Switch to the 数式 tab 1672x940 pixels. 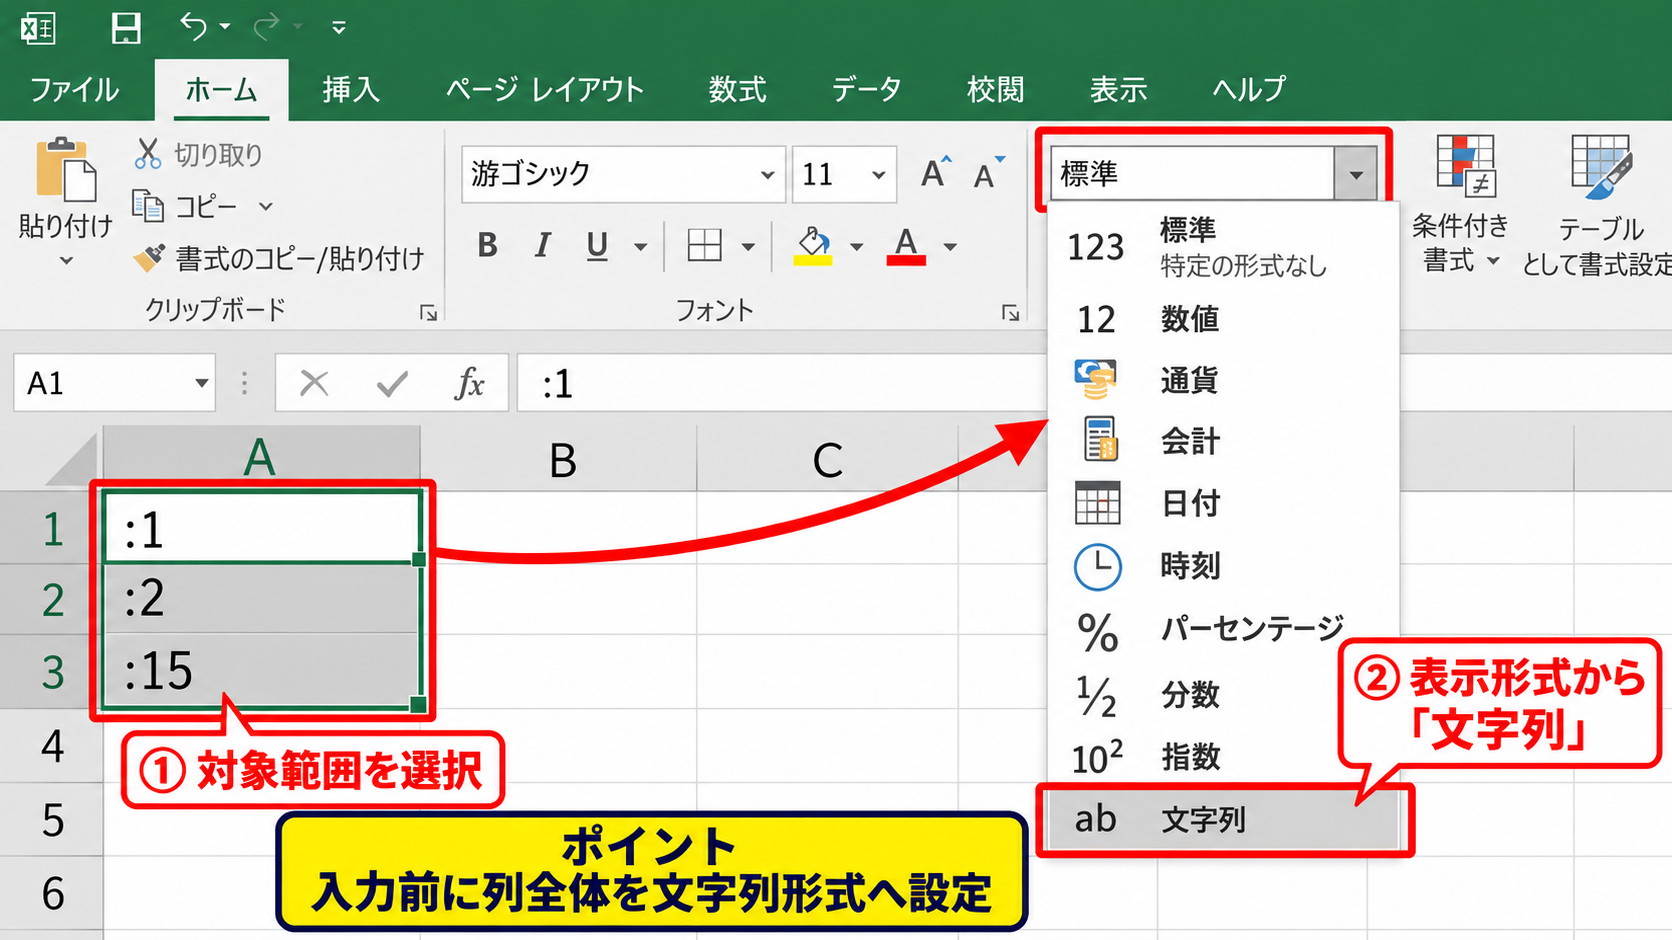(x=737, y=90)
